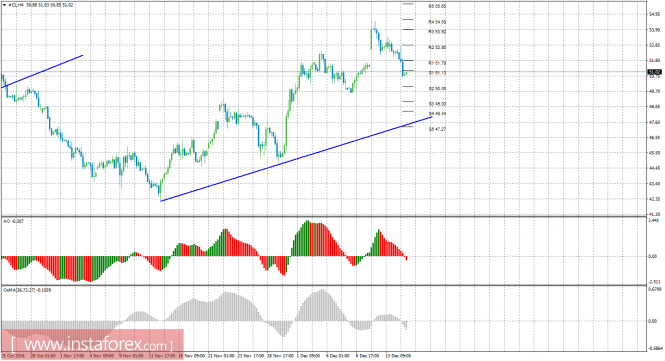Select the S5 47.27 pivot label
The width and height of the screenshot is (665, 361).
(437, 129)
